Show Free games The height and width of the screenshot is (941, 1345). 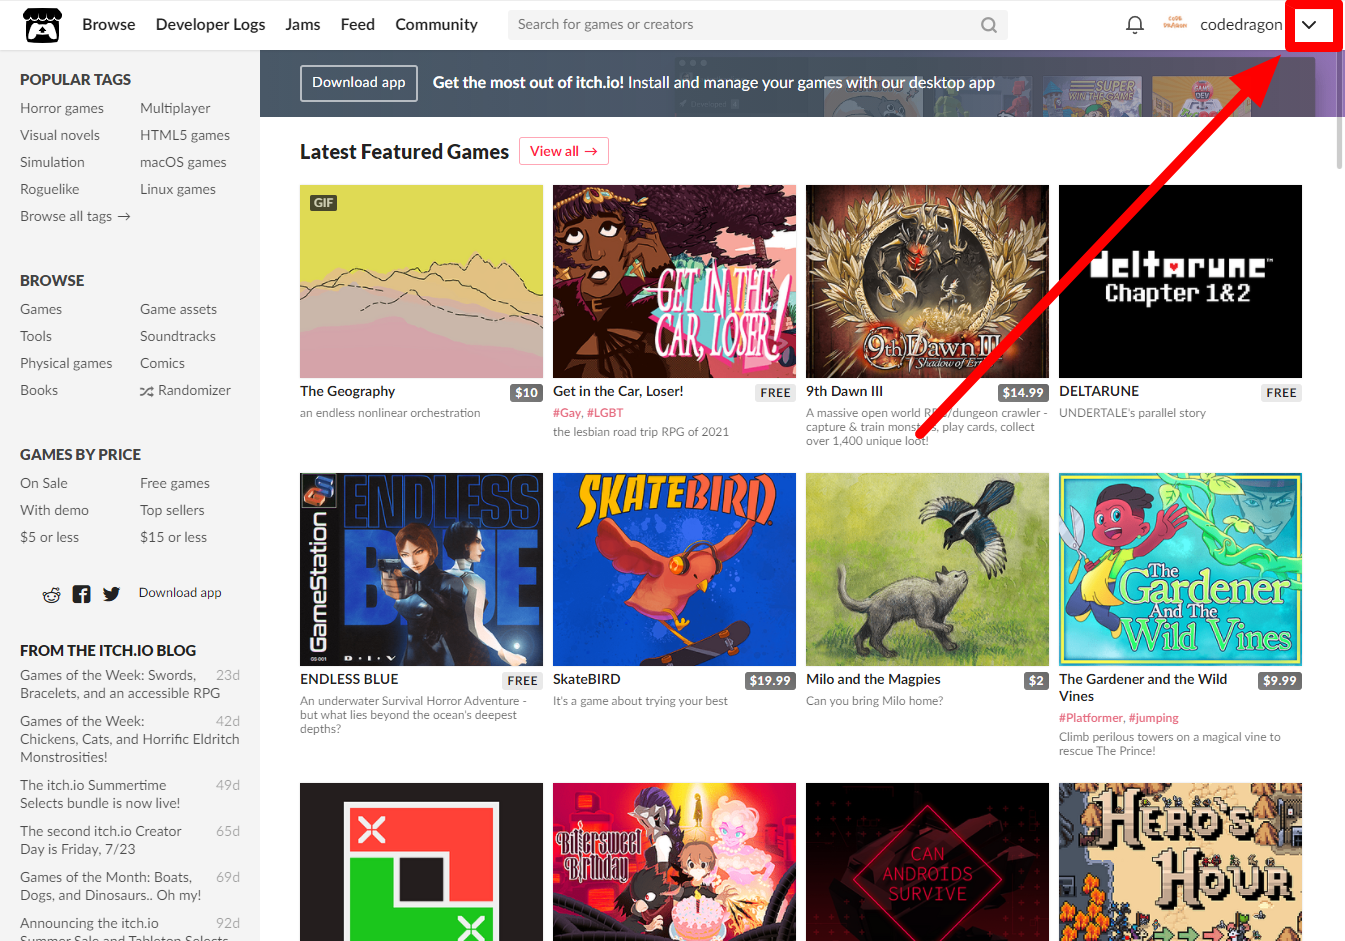click(x=175, y=483)
